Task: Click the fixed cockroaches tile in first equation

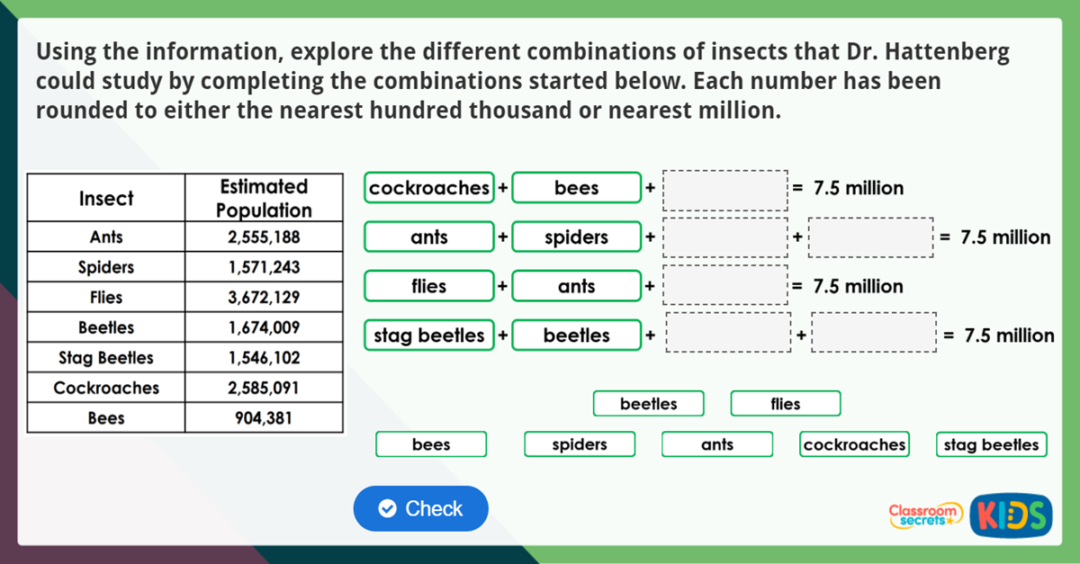Action: coord(429,188)
